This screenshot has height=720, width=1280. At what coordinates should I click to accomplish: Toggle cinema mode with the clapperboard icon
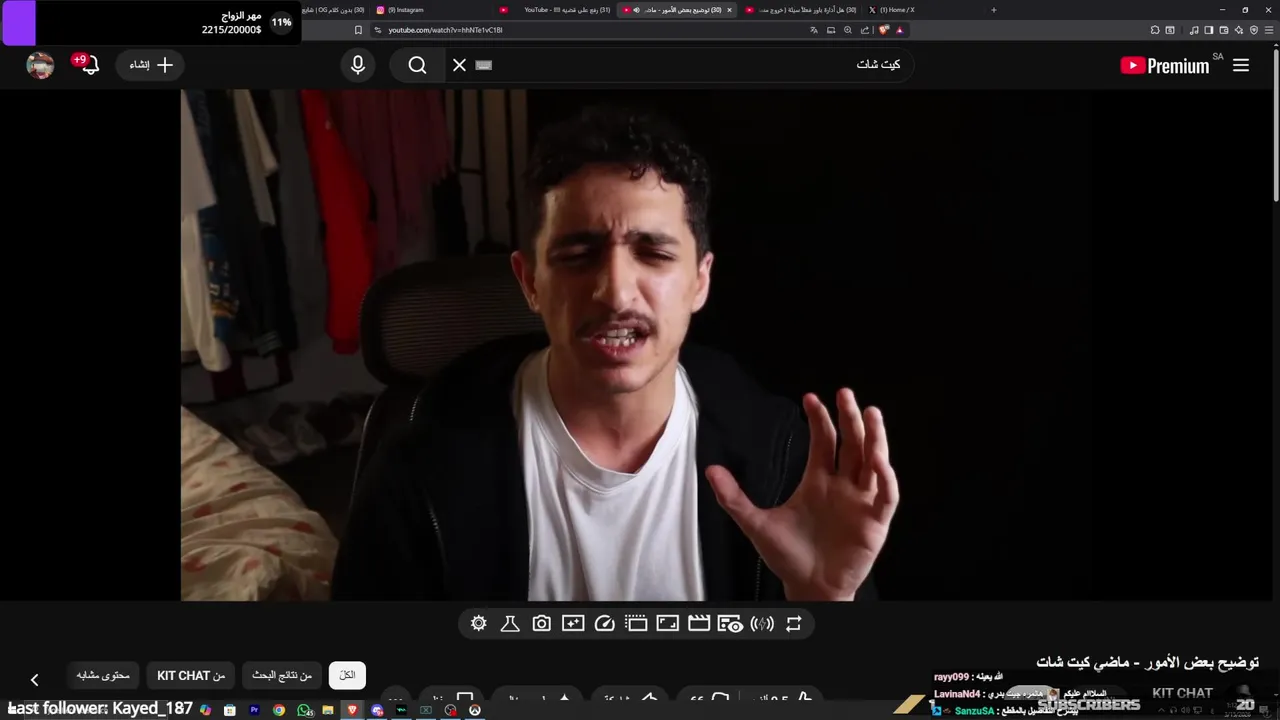click(699, 624)
